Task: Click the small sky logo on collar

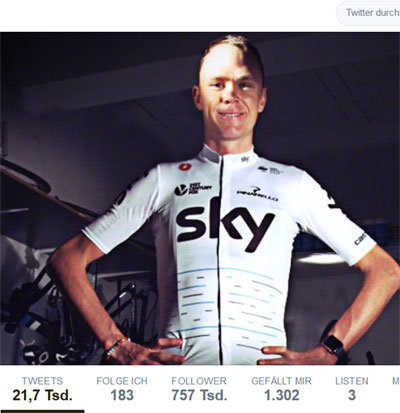Action: coord(245,159)
